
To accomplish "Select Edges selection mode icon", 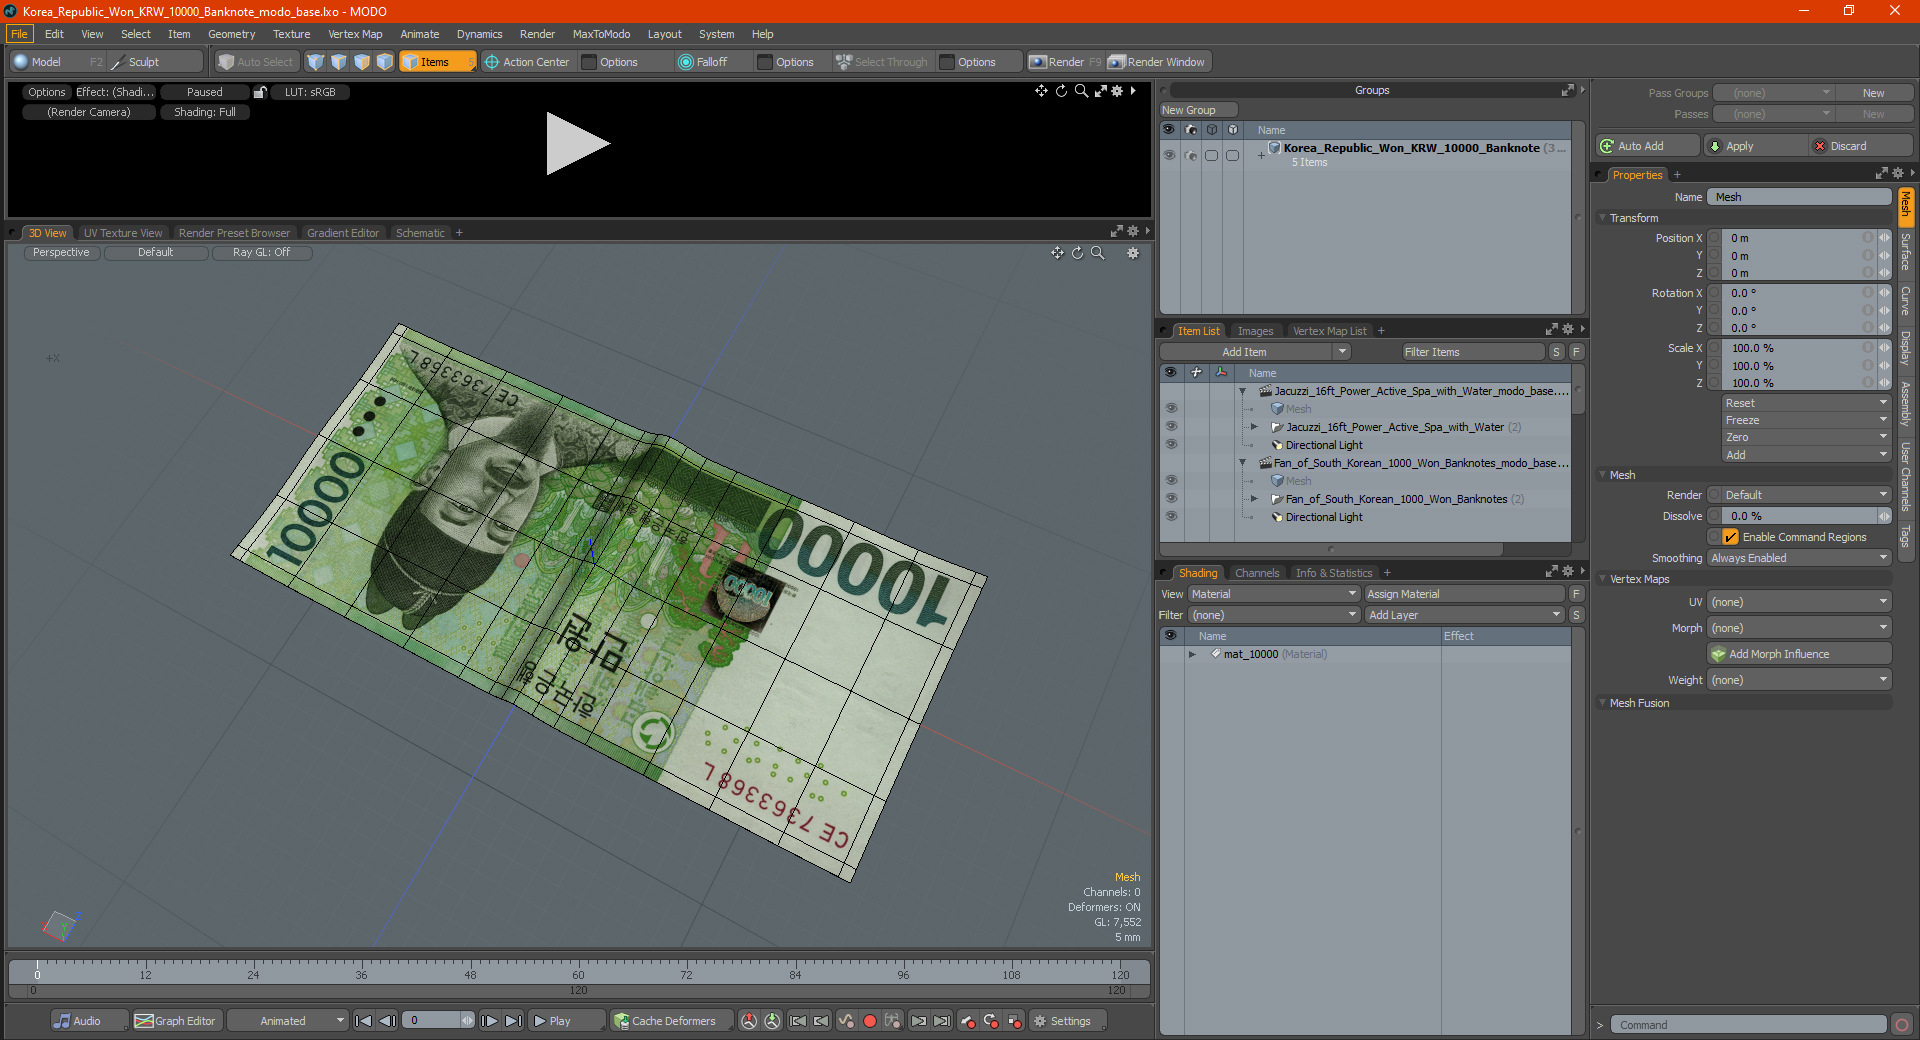I will tap(339, 62).
